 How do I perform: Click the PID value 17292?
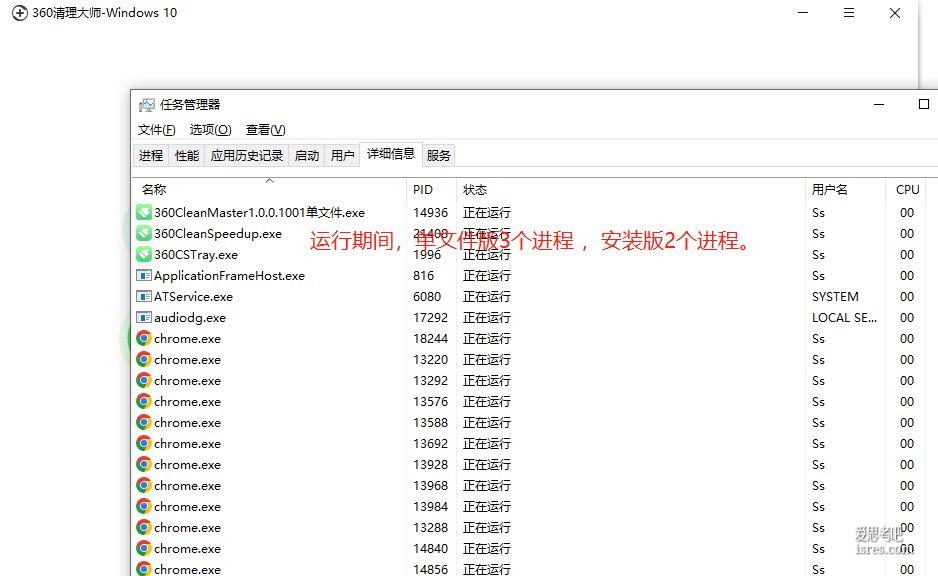click(x=431, y=318)
